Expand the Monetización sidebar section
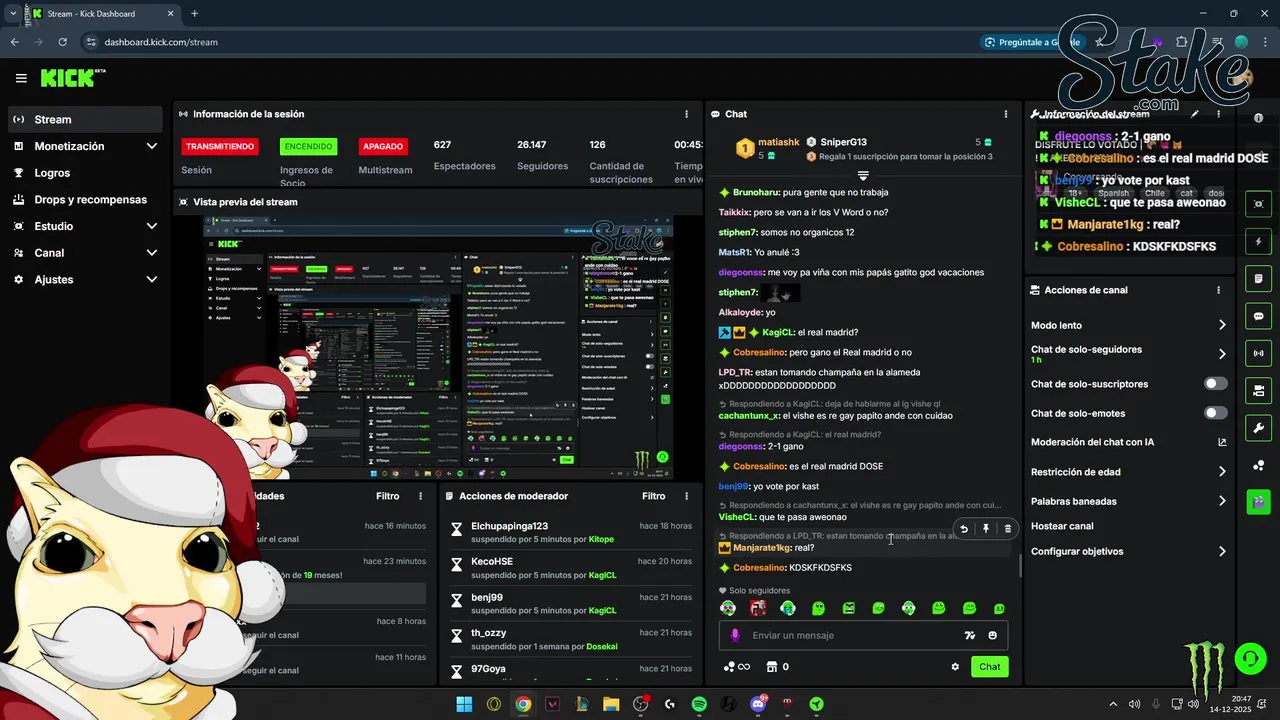Viewport: 1280px width, 720px height. point(152,146)
